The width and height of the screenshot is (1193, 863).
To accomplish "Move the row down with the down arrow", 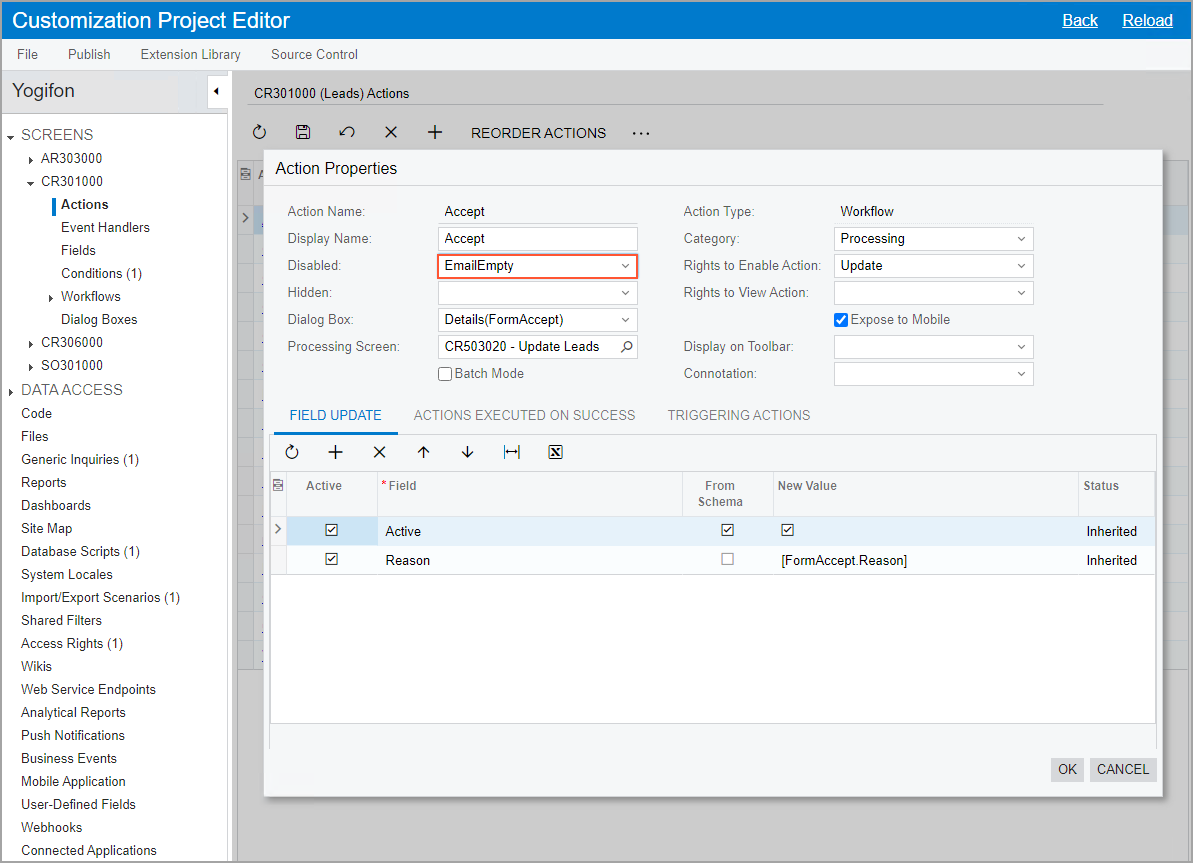I will point(467,452).
